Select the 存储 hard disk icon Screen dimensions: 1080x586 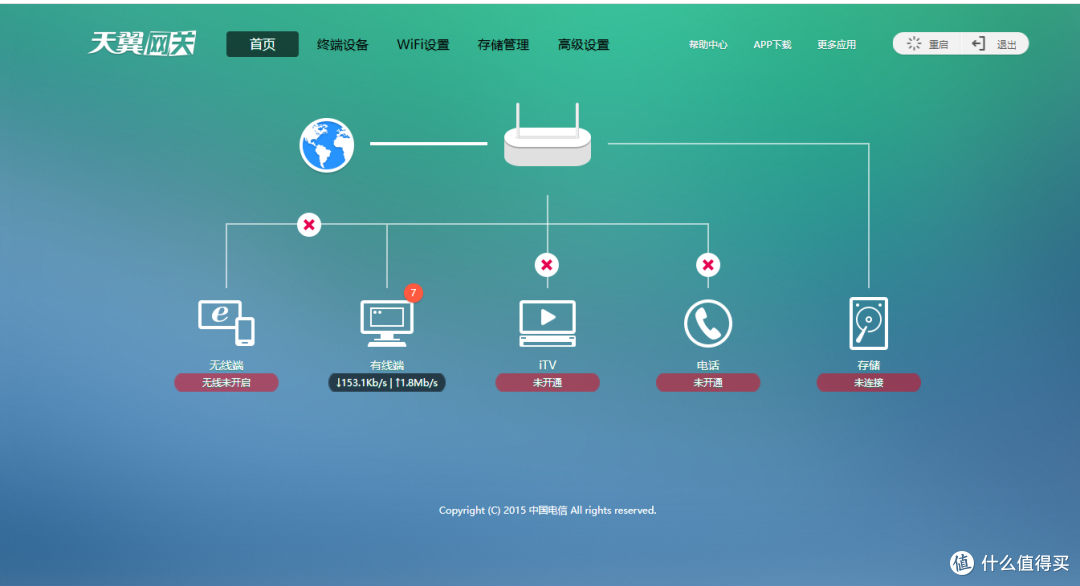(x=869, y=324)
